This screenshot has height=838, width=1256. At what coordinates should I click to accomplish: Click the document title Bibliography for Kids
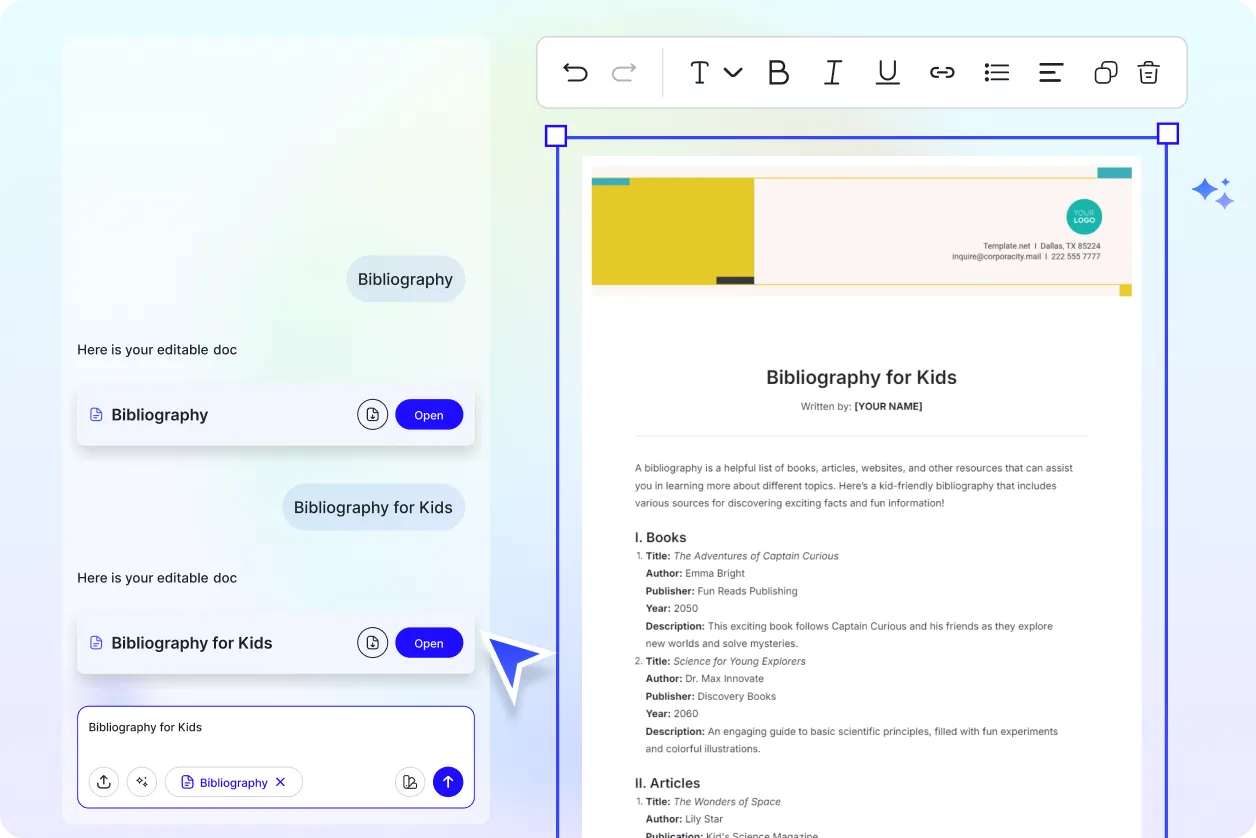861,377
